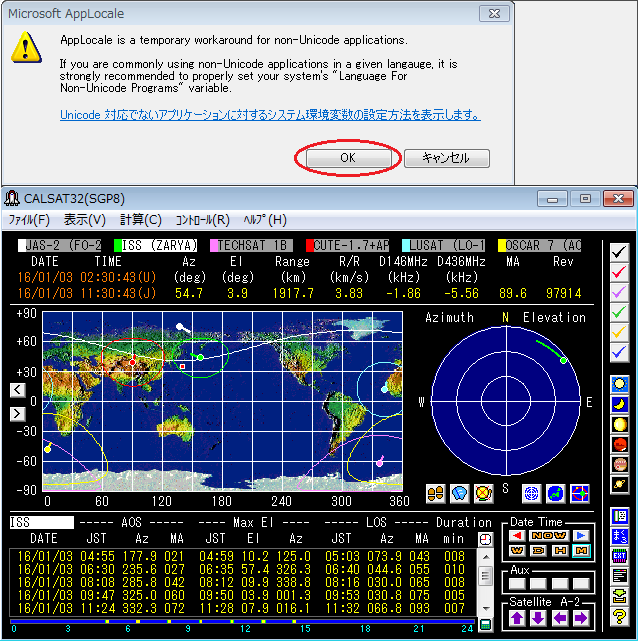Open the Unicode settings help link
Image resolution: width=638 pixels, height=641 pixels.
click(270, 115)
